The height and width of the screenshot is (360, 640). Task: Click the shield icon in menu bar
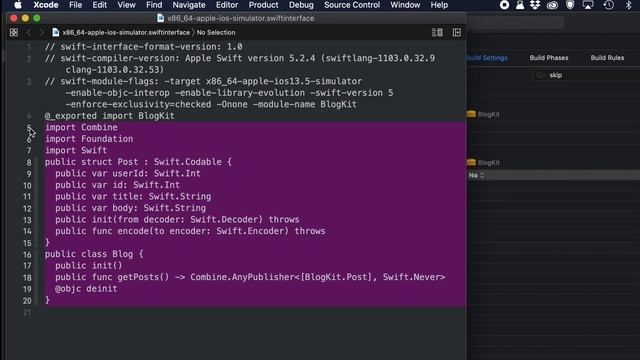coord(570,5)
